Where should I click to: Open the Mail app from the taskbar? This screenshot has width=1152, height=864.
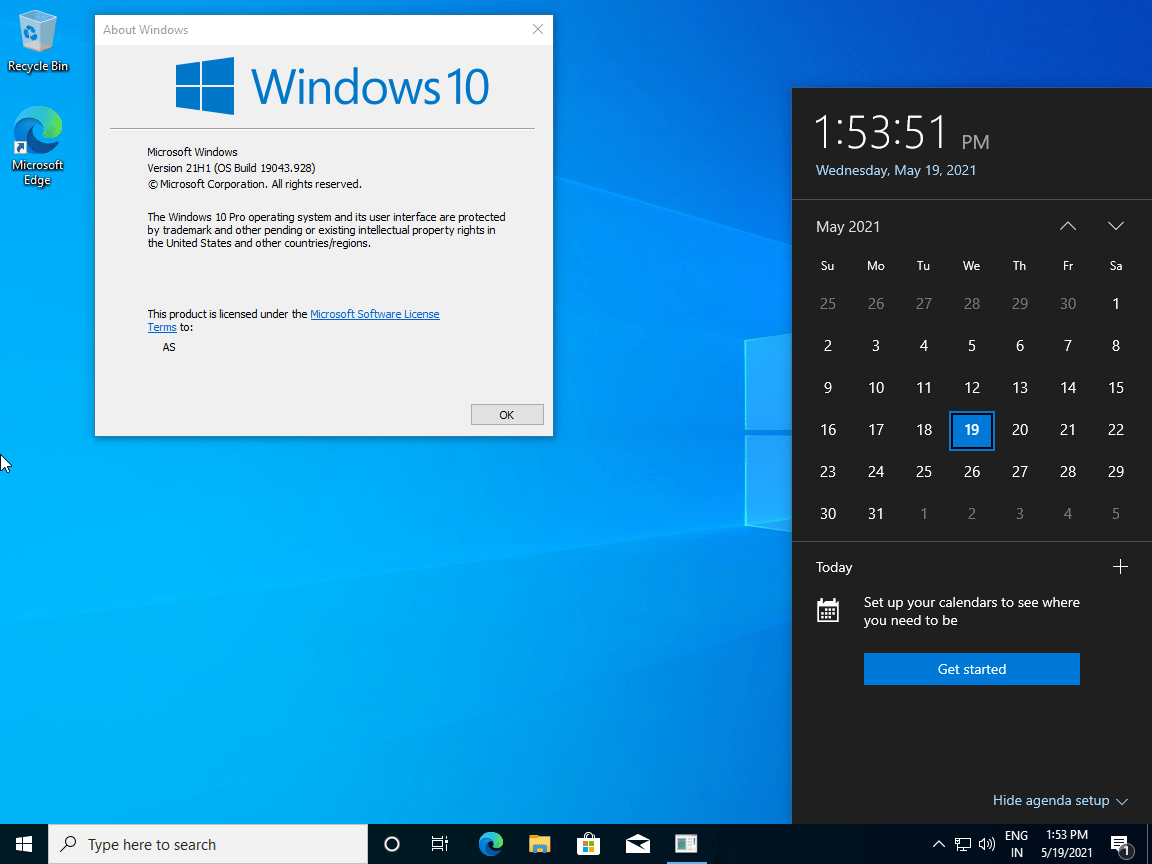tap(638, 844)
